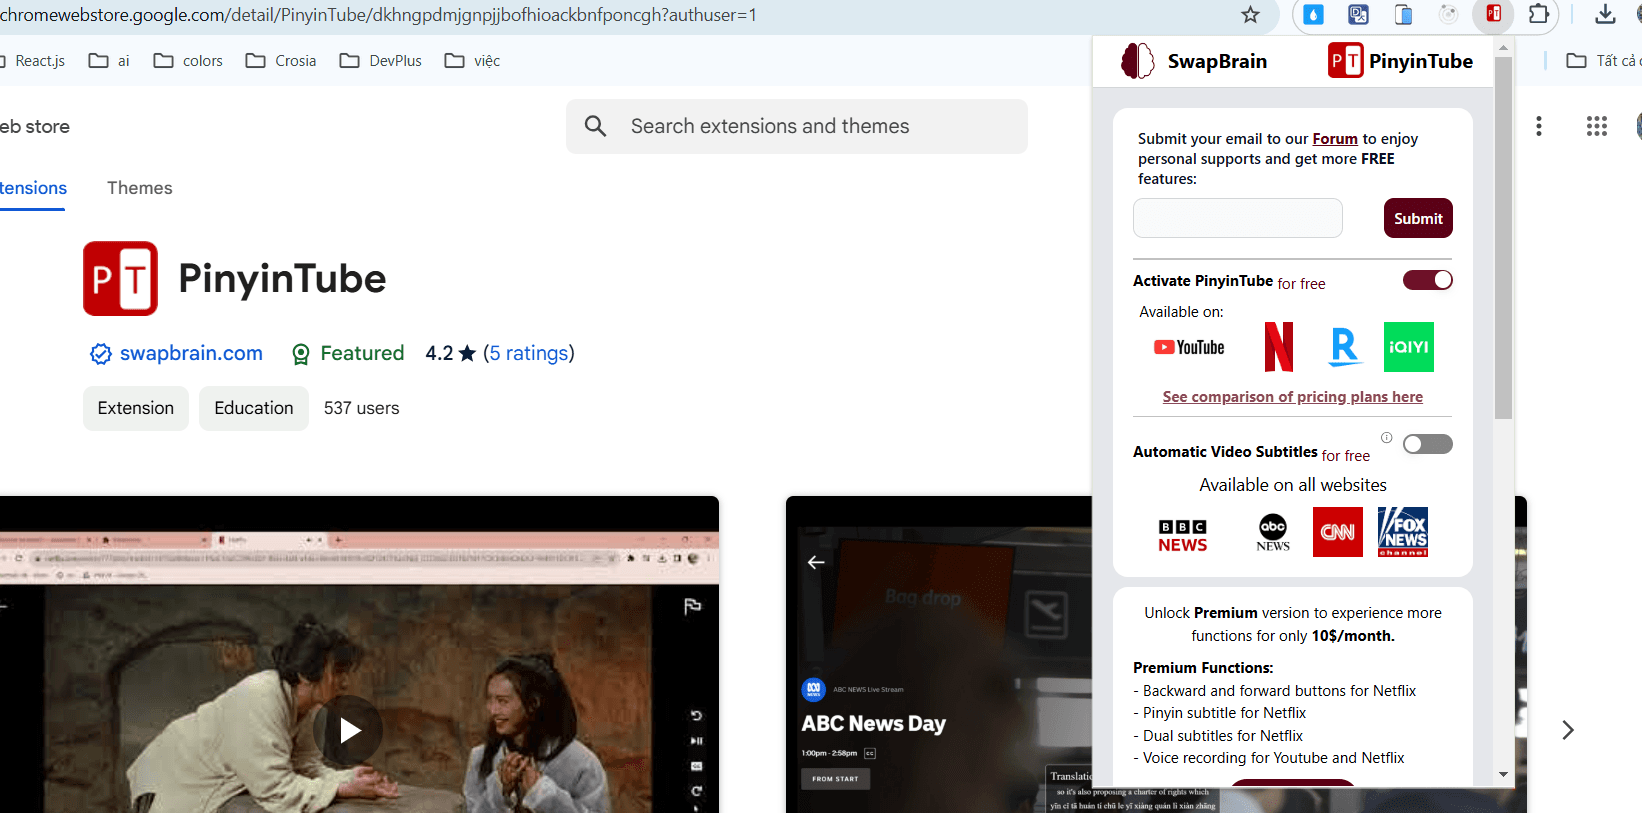This screenshot has height=813, width=1642.
Task: Click the YouTube logo in popup
Action: (1189, 347)
